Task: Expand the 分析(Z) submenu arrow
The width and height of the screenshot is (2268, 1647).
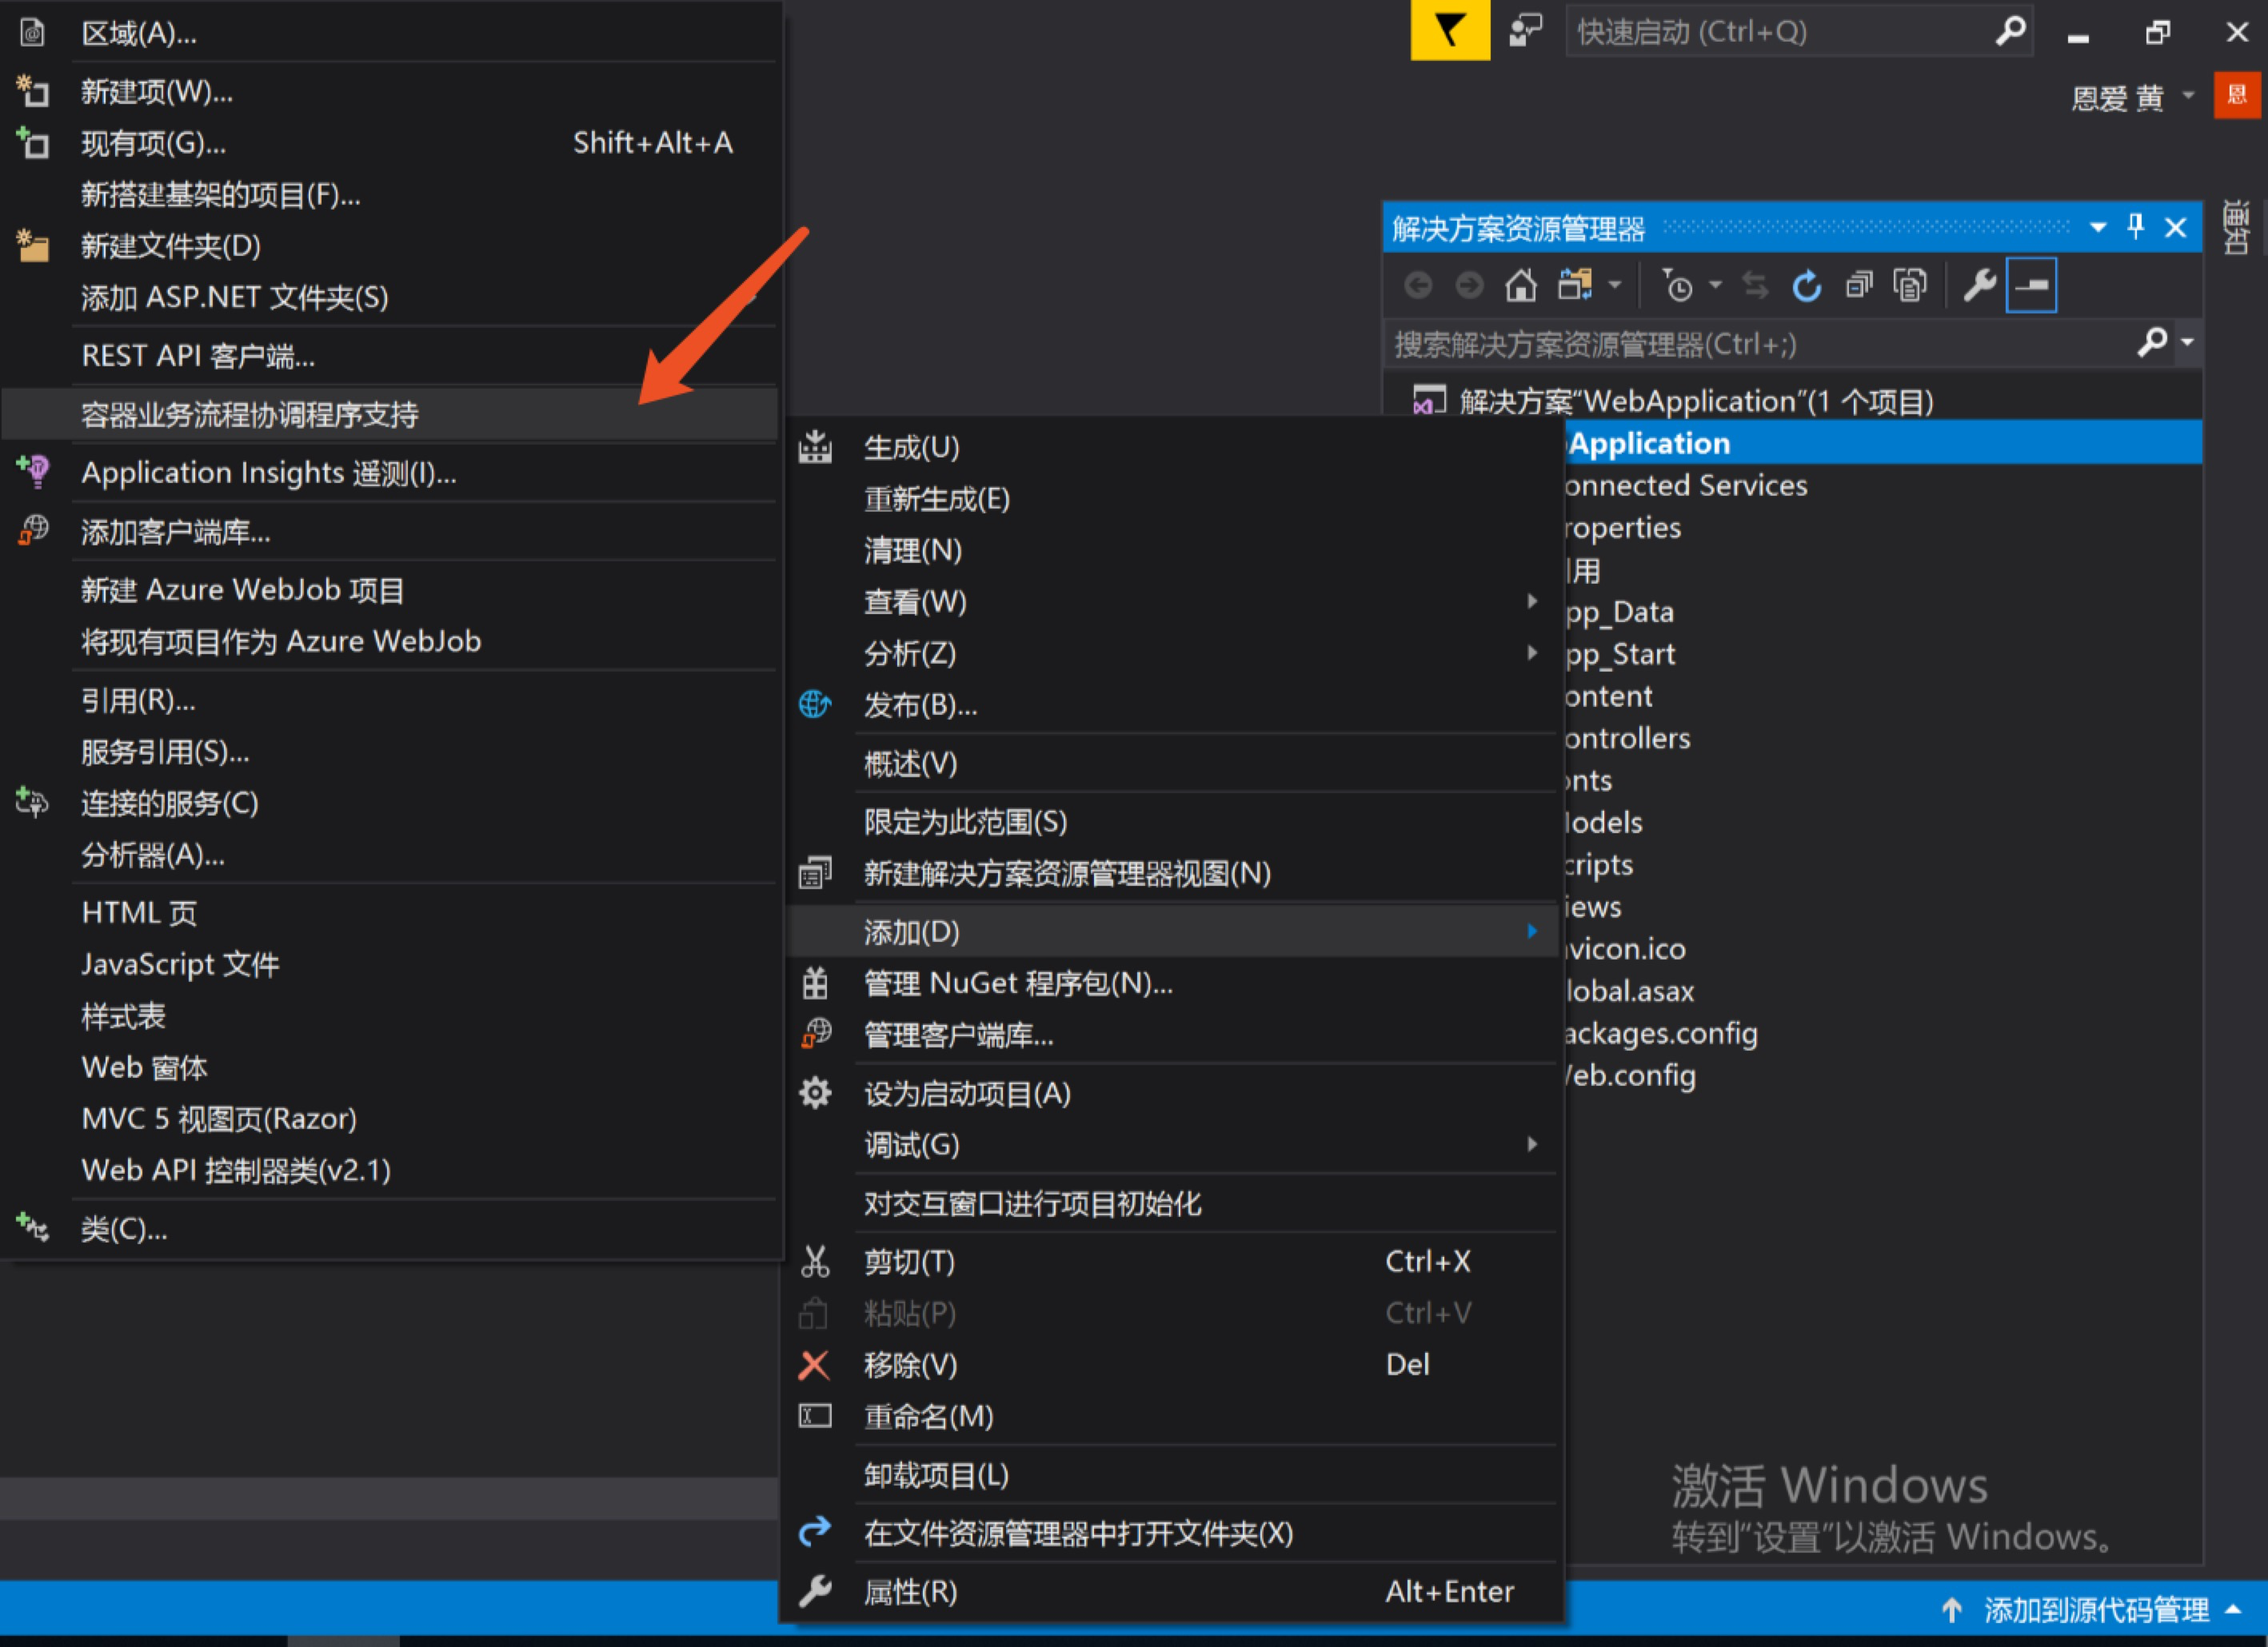Action: click(x=1532, y=653)
